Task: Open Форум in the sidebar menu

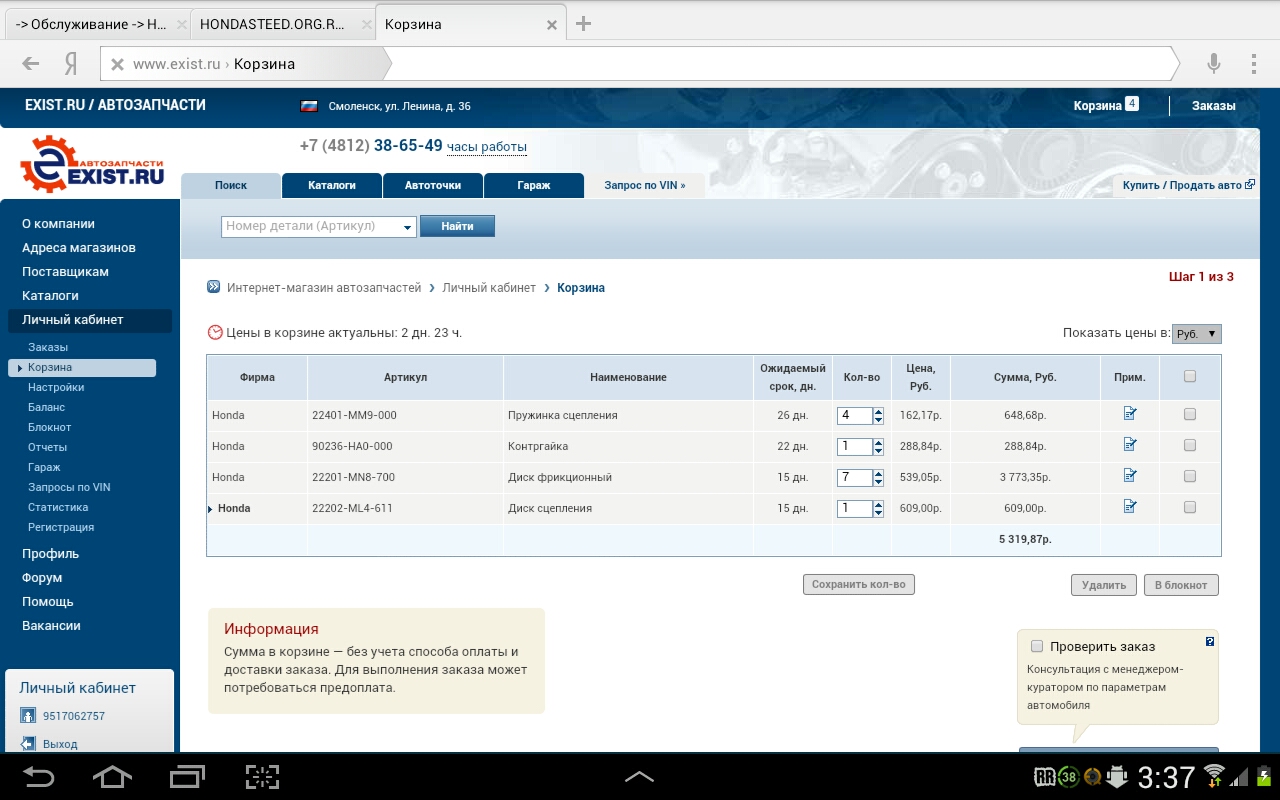Action: tap(42, 577)
